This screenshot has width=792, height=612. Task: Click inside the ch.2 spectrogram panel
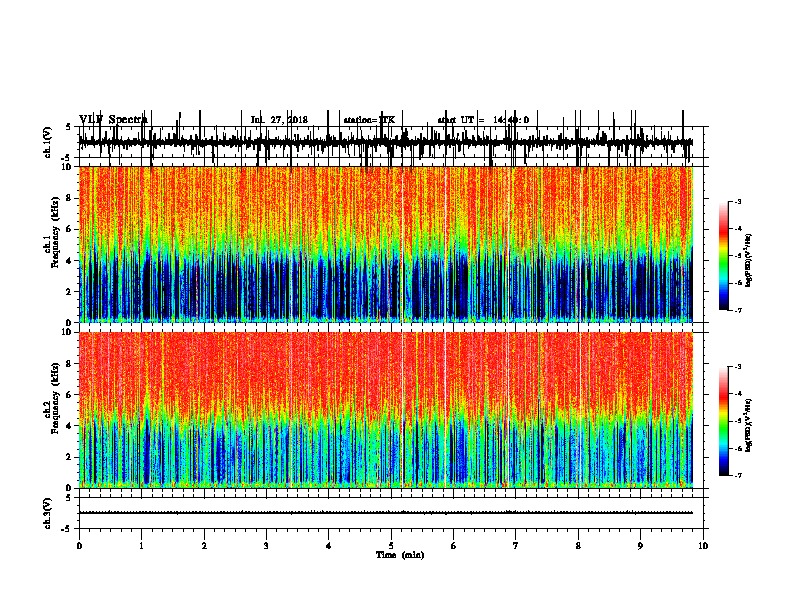click(x=385, y=410)
